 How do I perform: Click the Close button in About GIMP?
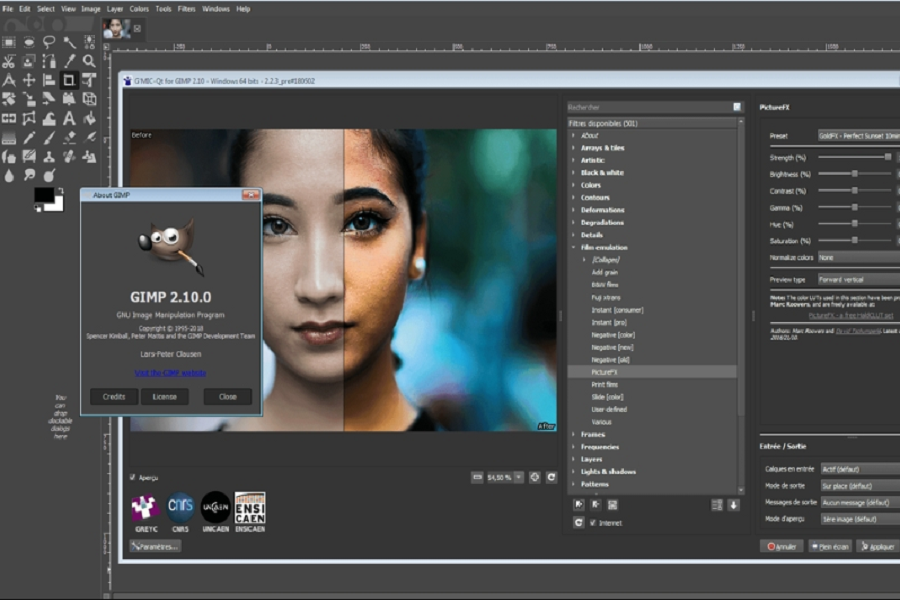pyautogui.click(x=227, y=396)
